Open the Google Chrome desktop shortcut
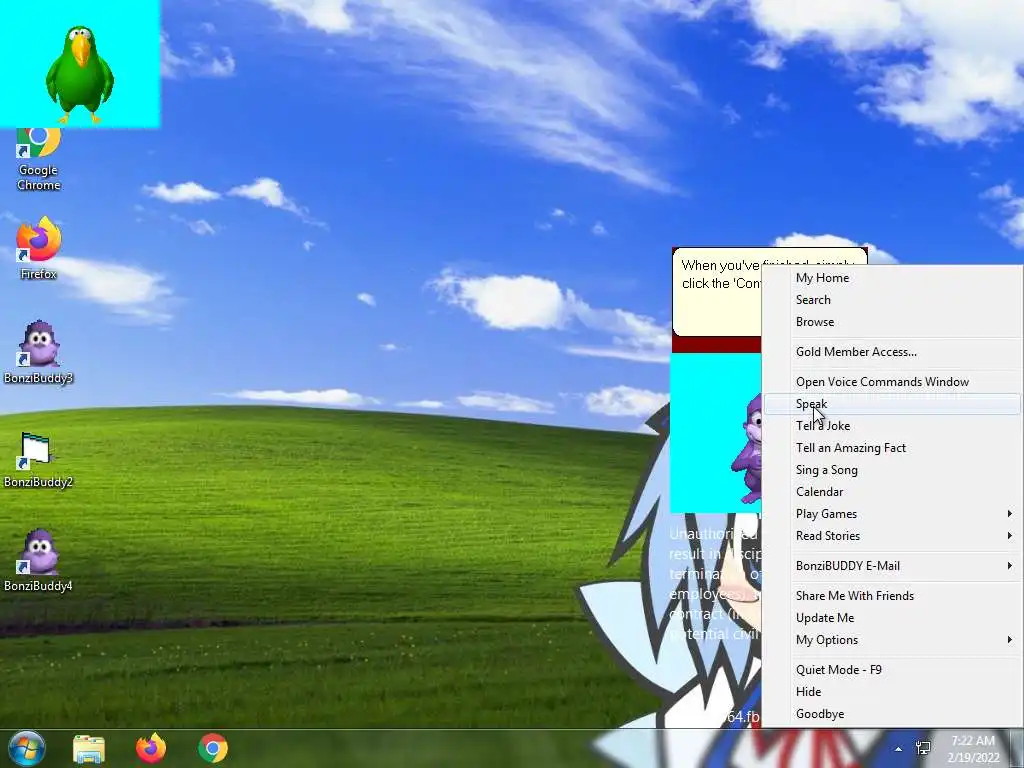 (x=39, y=160)
